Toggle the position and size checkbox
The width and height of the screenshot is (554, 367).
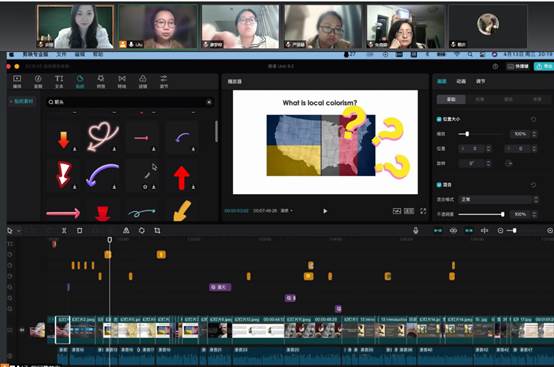(x=439, y=119)
